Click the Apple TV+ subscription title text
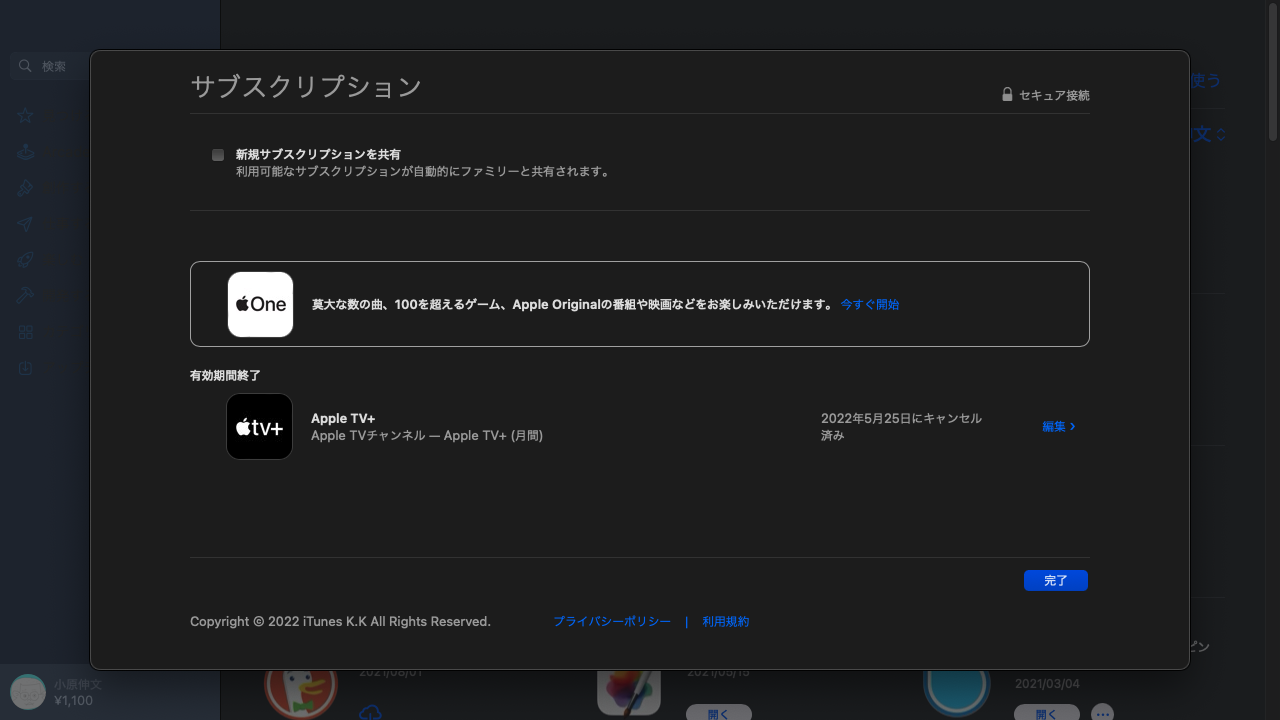 tap(343, 419)
